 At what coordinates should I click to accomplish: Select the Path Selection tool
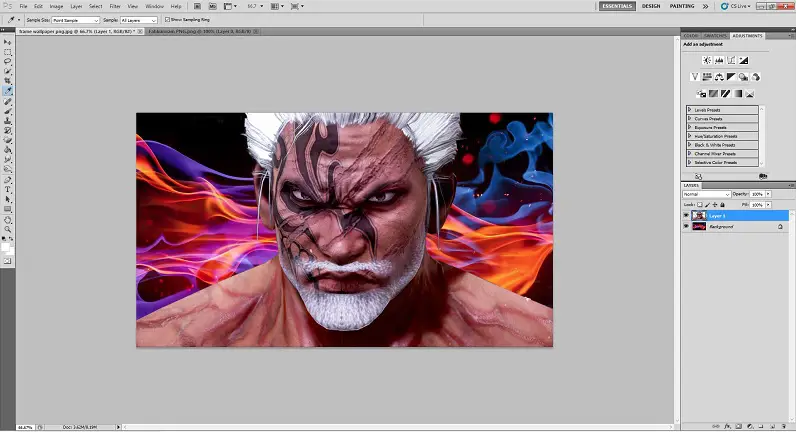[7, 199]
